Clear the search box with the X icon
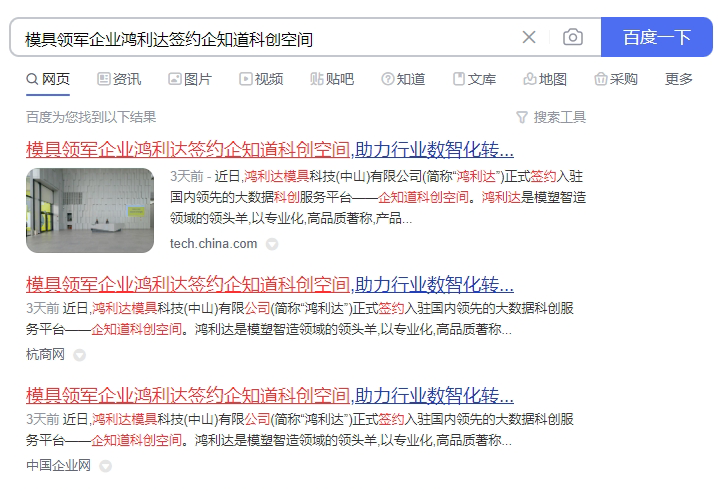Screen dimensions: 720x501 point(529,37)
